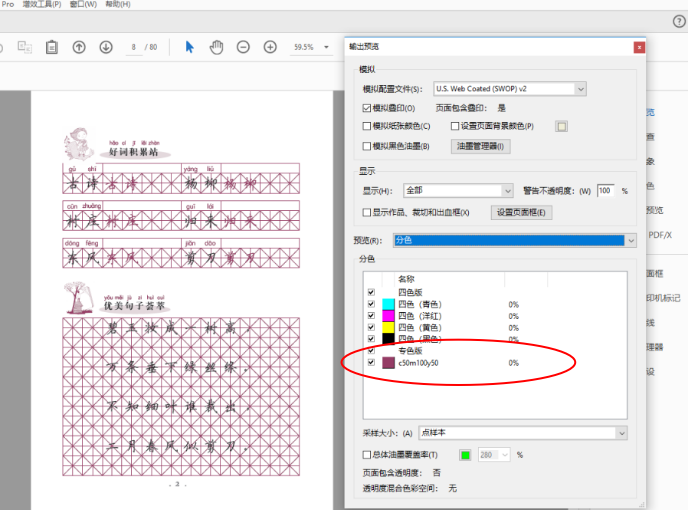Activate the Hand pan tool
Image resolution: width=688 pixels, height=510 pixels.
[x=215, y=47]
